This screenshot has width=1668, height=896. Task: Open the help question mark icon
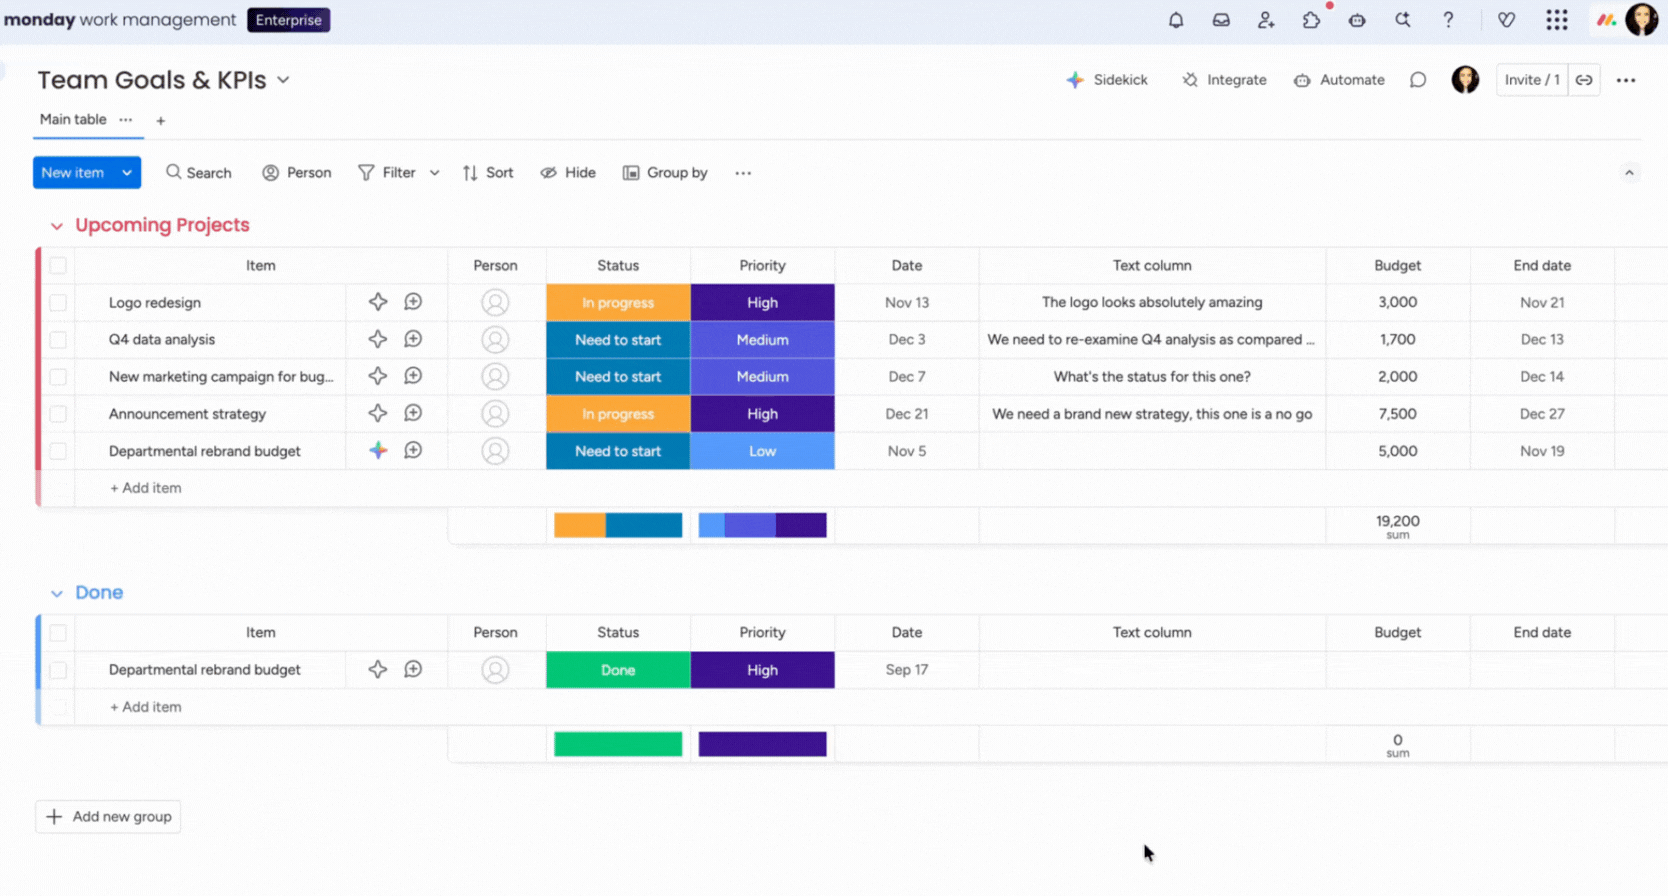click(x=1448, y=20)
